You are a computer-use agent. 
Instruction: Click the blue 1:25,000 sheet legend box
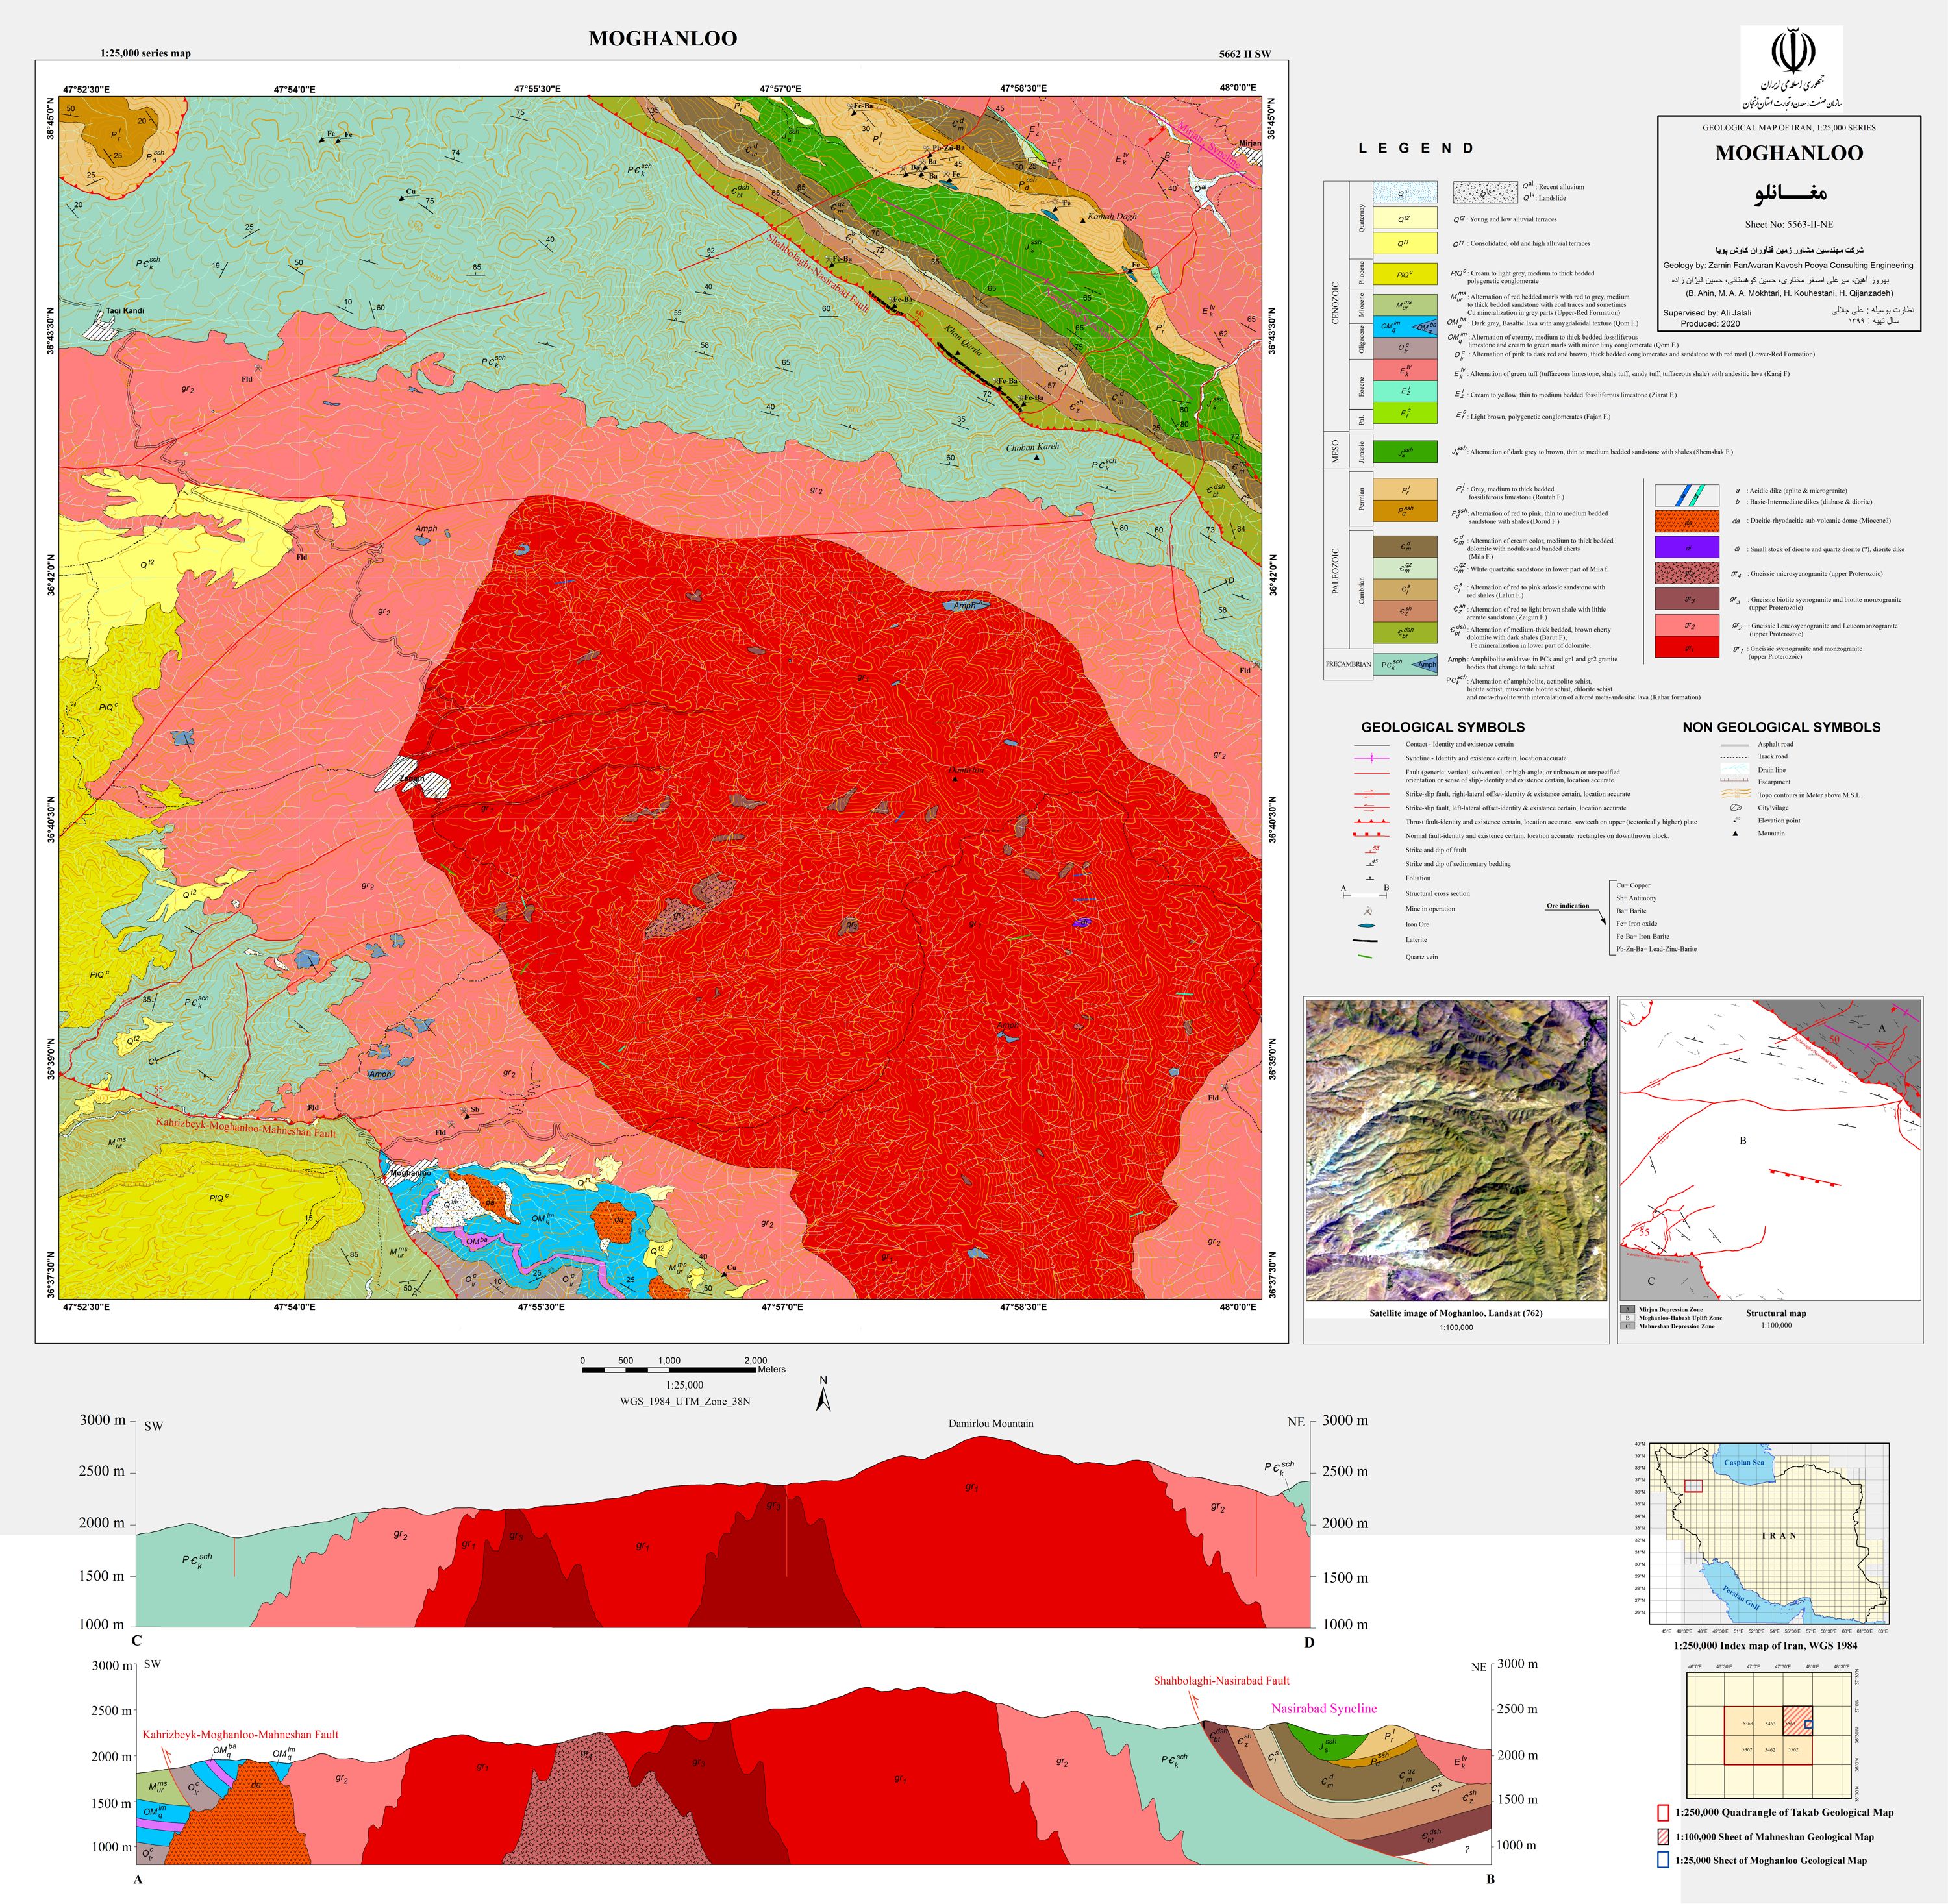[1663, 1860]
